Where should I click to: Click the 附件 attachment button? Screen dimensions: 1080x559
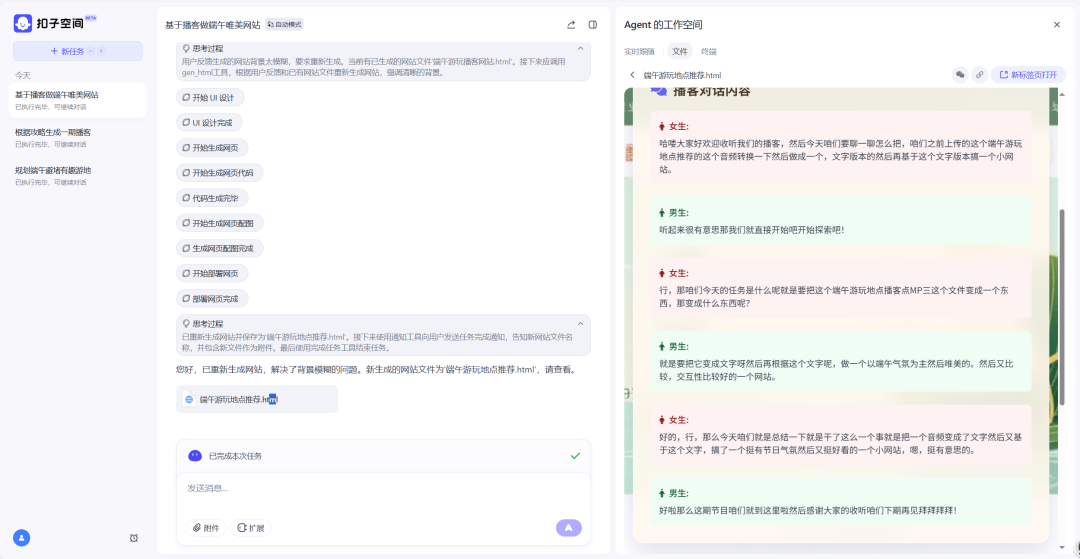pyautogui.click(x=205, y=528)
